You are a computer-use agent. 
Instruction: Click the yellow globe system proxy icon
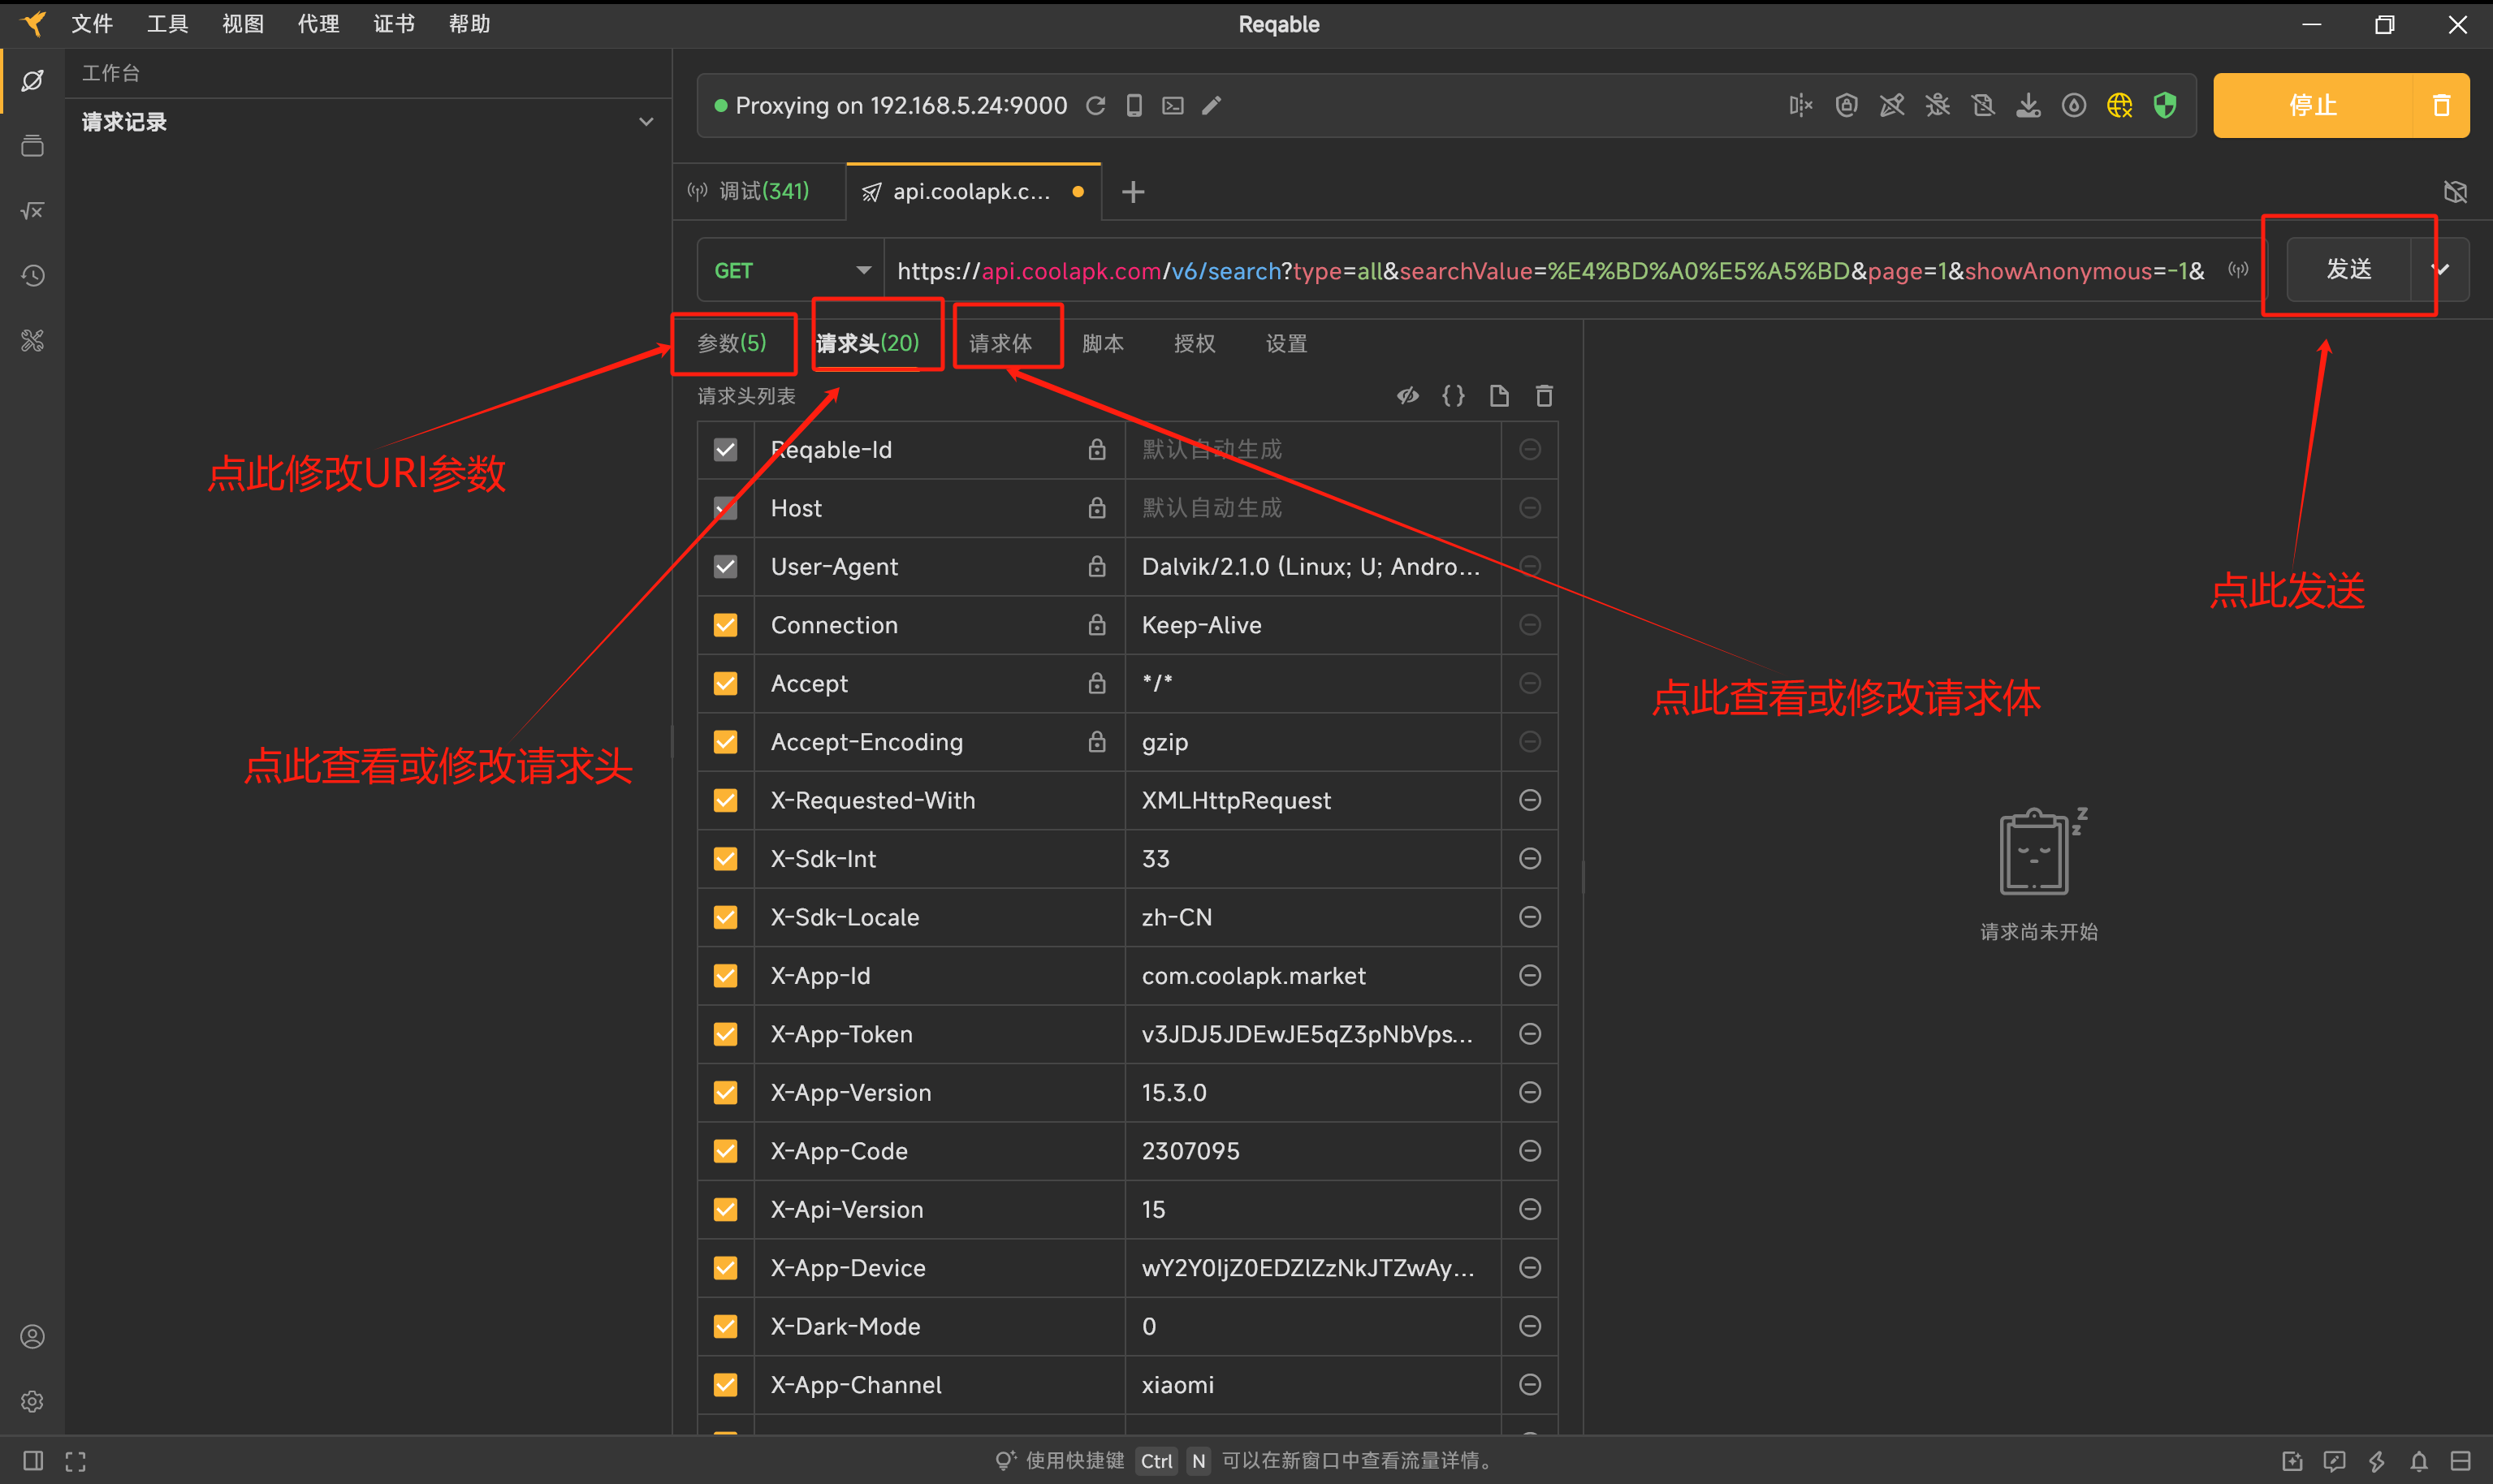[2119, 106]
